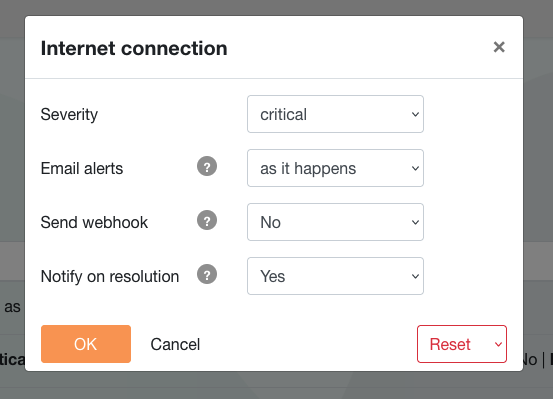Click the Email alerts field label
553x399 pixels.
tap(82, 168)
